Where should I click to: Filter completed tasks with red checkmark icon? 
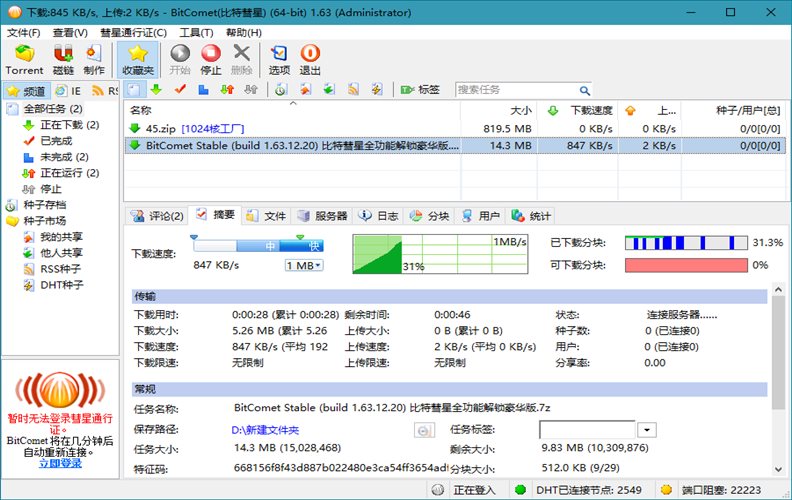coord(180,90)
